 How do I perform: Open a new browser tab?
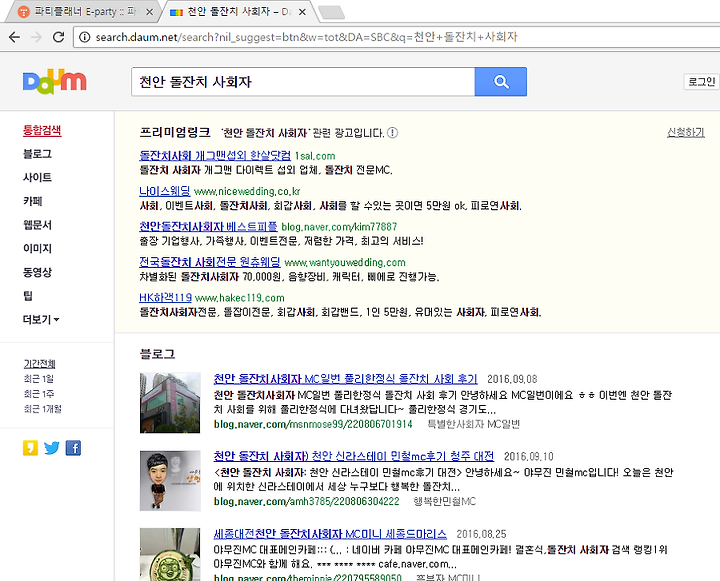pos(332,12)
